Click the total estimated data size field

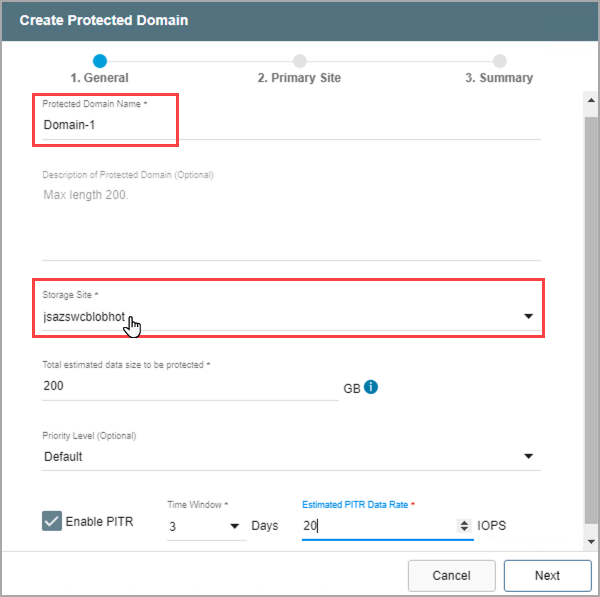coord(190,386)
